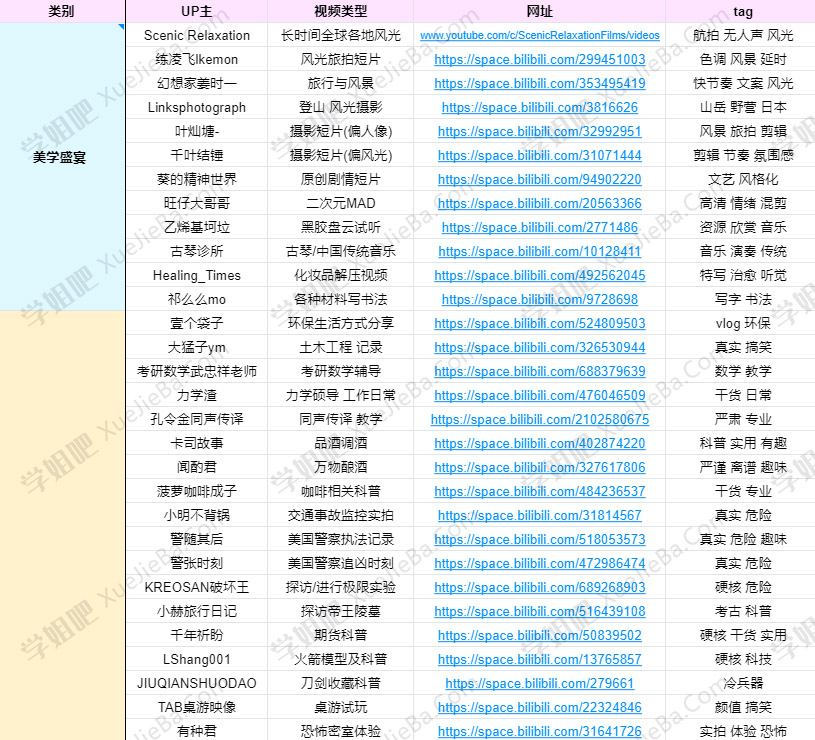Select the 黑胶盘云试听 video type cell

pyautogui.click(x=340, y=227)
